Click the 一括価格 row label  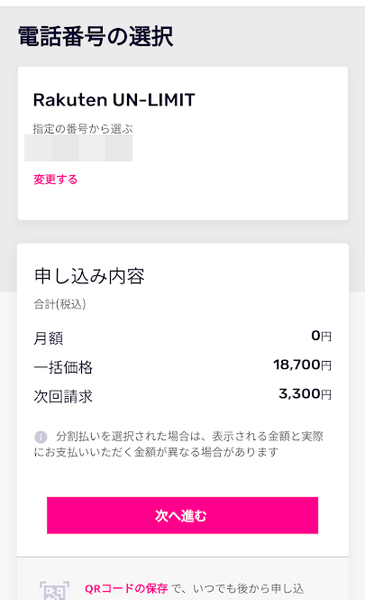click(x=63, y=368)
